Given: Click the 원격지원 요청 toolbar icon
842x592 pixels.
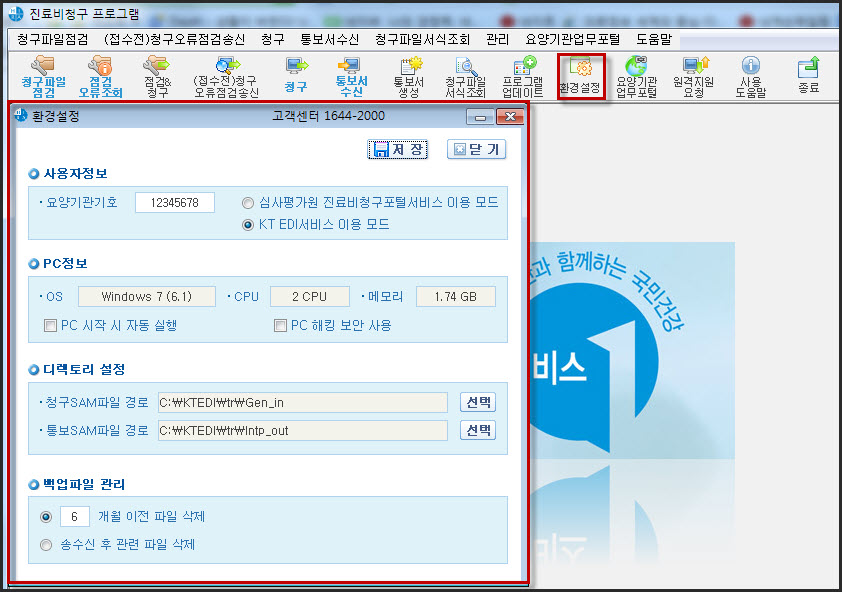Looking at the screenshot, I should tap(694, 76).
